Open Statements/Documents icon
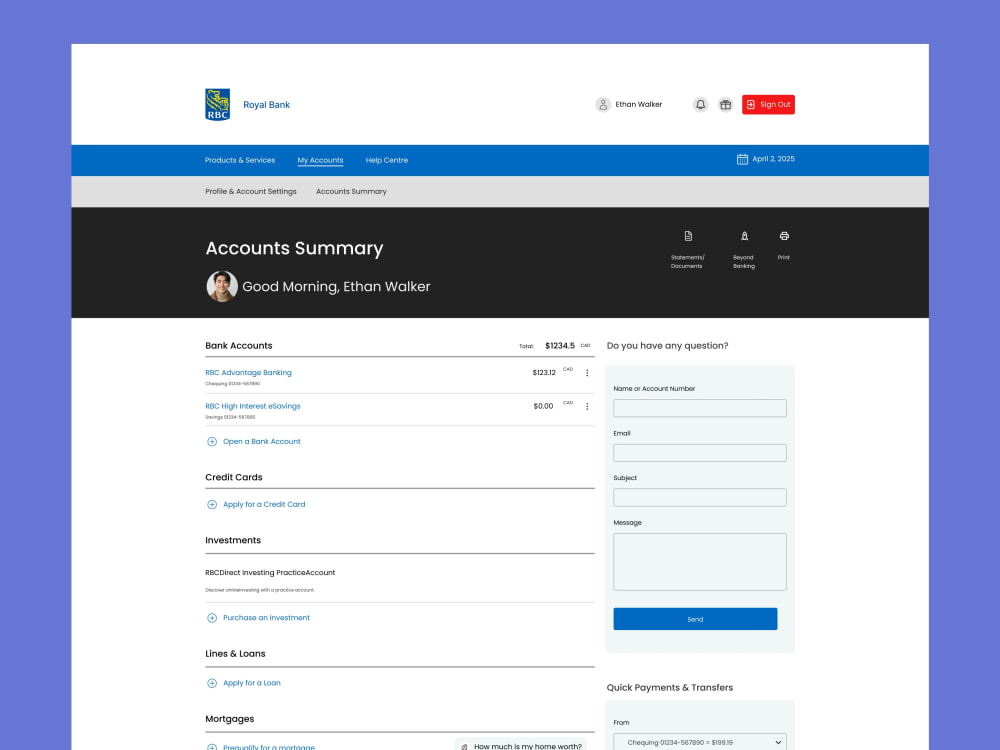Screen dimensions: 1000x750 (688, 236)
